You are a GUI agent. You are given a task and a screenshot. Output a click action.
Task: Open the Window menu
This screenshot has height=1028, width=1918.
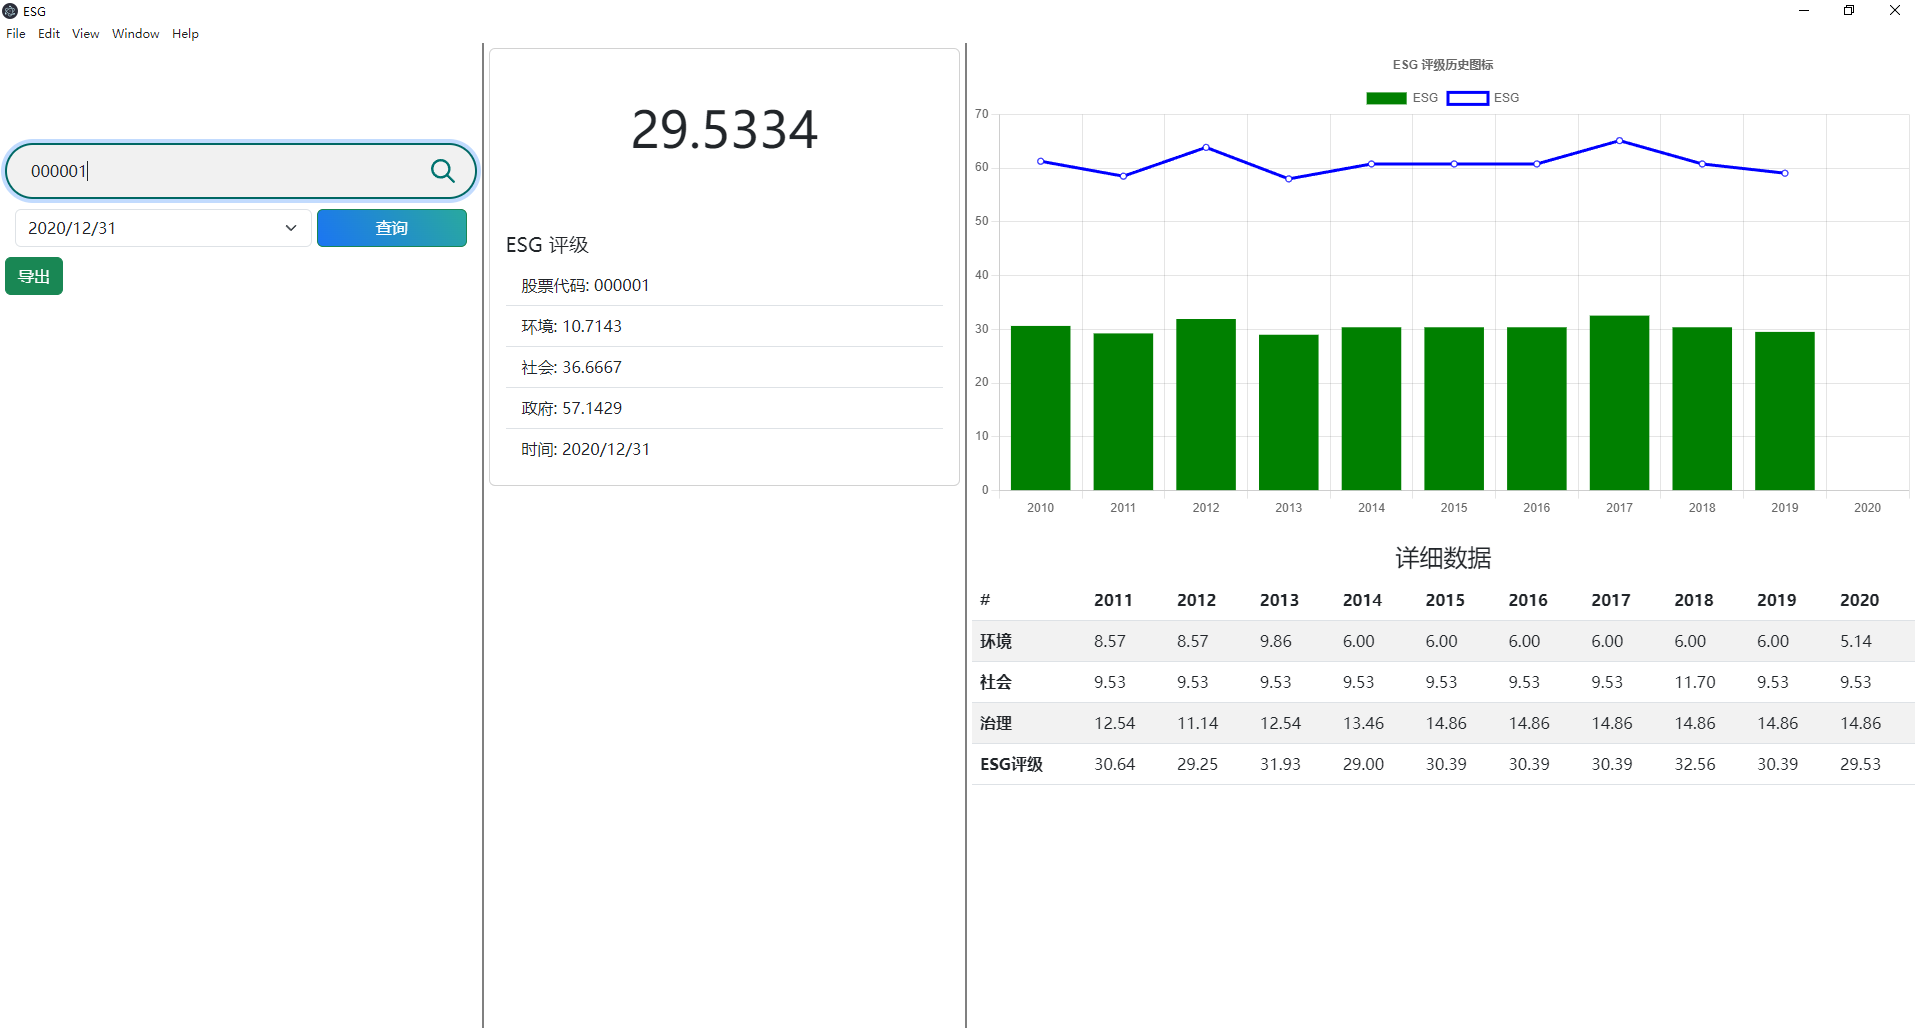[135, 33]
